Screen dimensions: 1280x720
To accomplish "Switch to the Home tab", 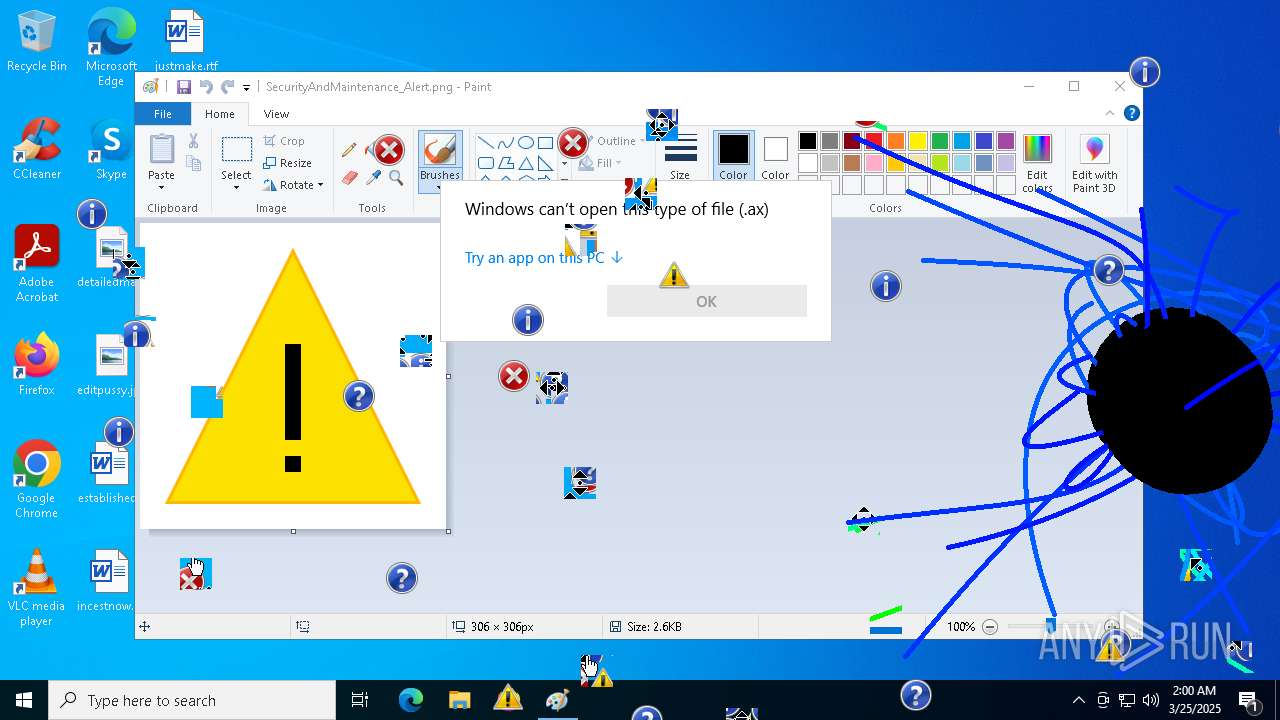I will coord(219,114).
